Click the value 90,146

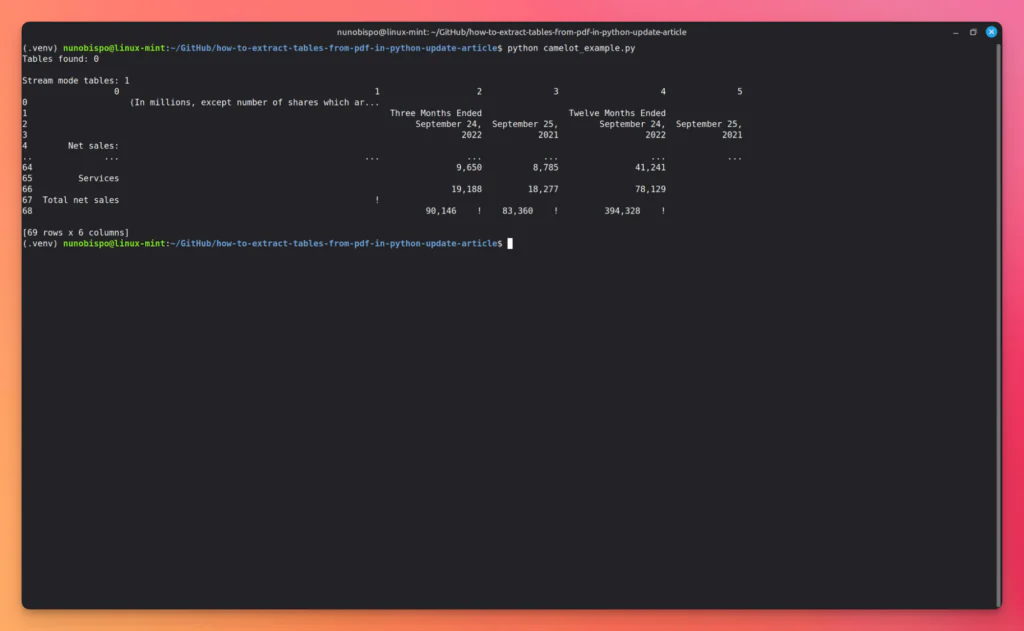[x=441, y=210]
